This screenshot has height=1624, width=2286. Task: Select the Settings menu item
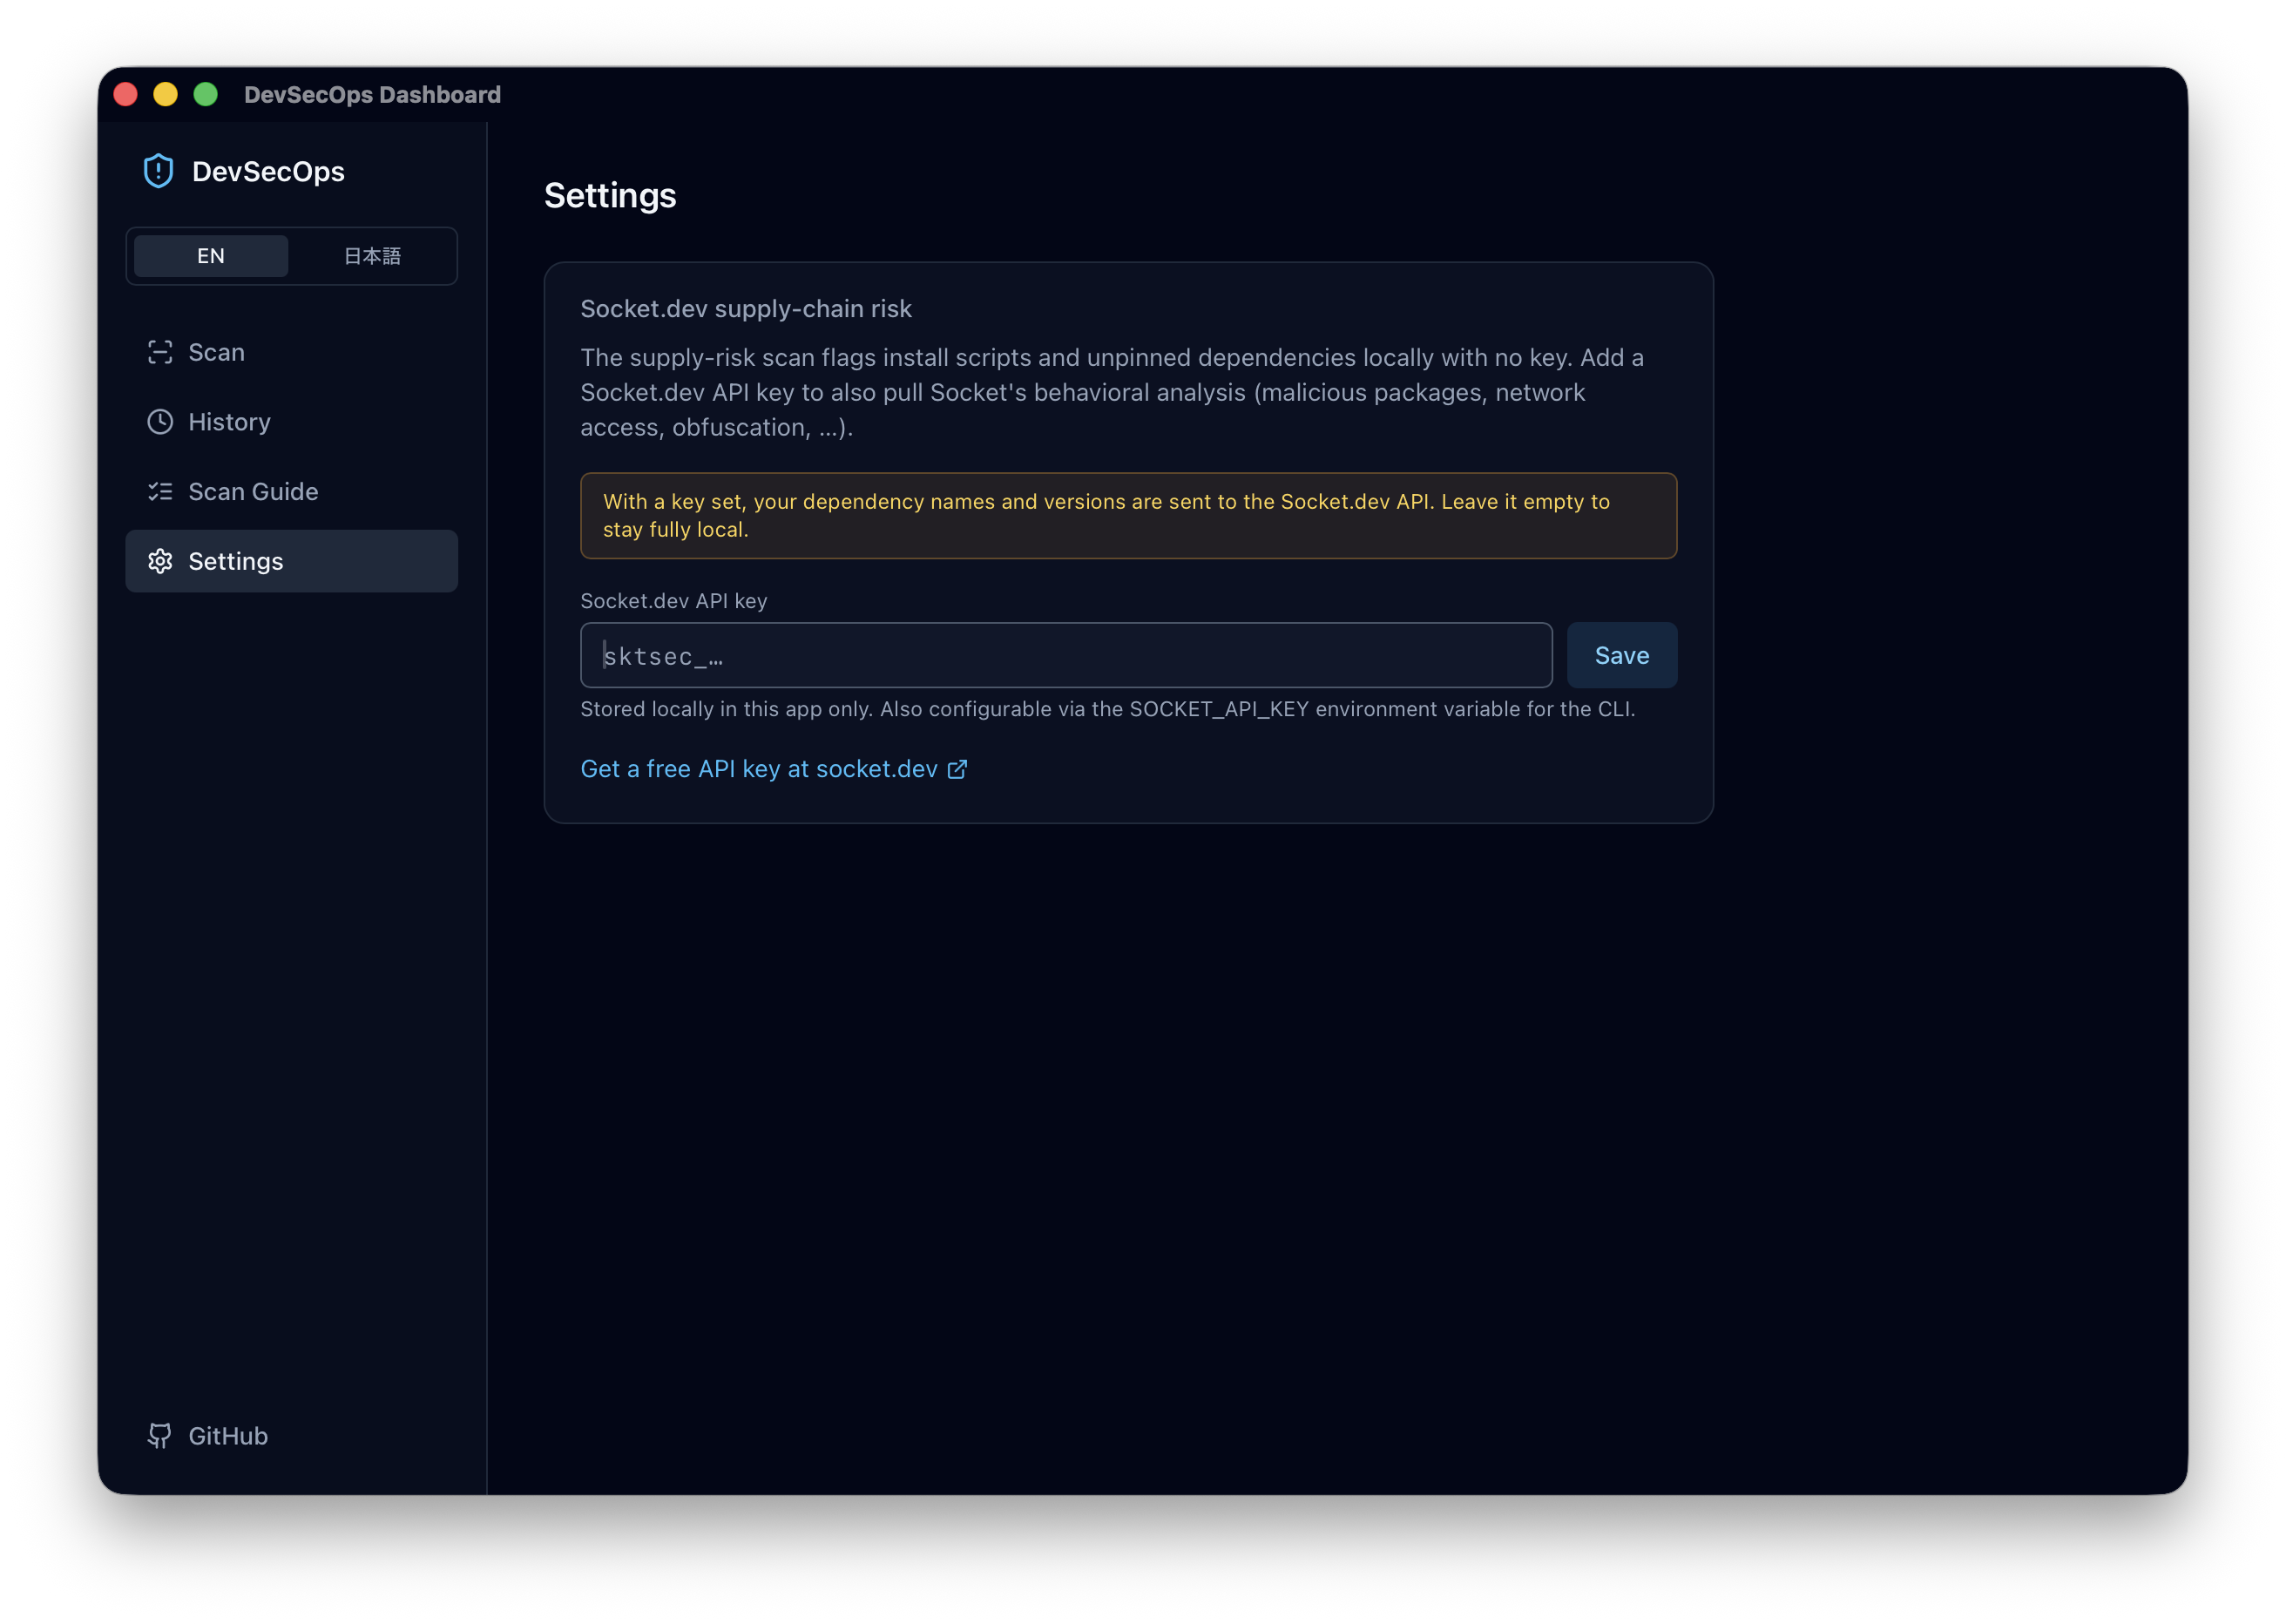[292, 561]
